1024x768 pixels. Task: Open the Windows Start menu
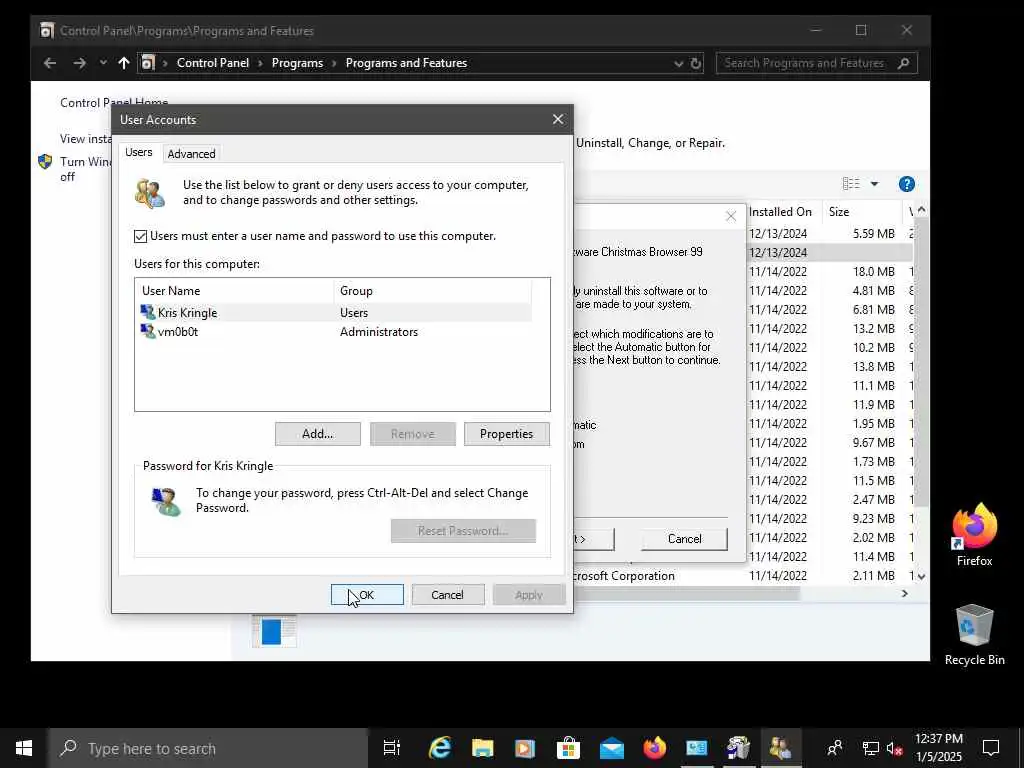(24, 748)
